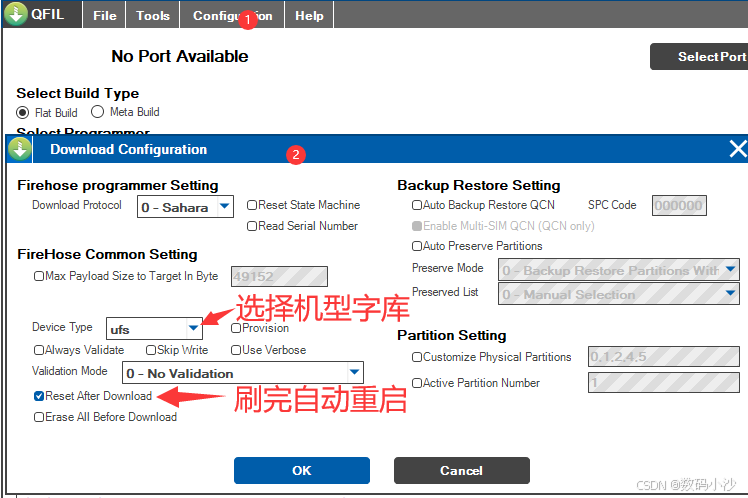Open the Tools menu

pyautogui.click(x=153, y=15)
